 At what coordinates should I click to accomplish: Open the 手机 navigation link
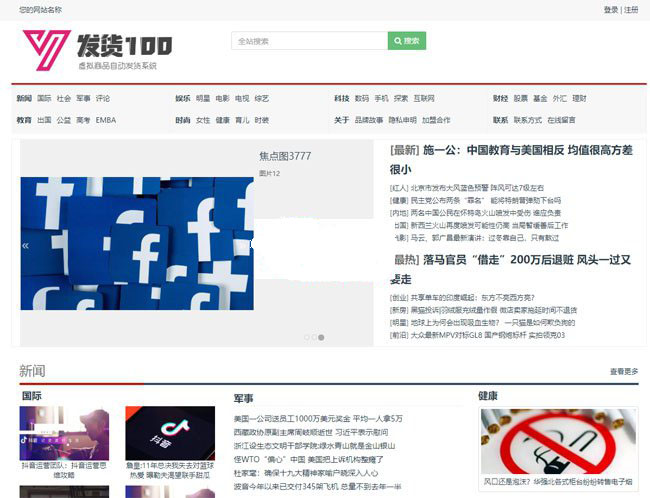[x=381, y=98]
